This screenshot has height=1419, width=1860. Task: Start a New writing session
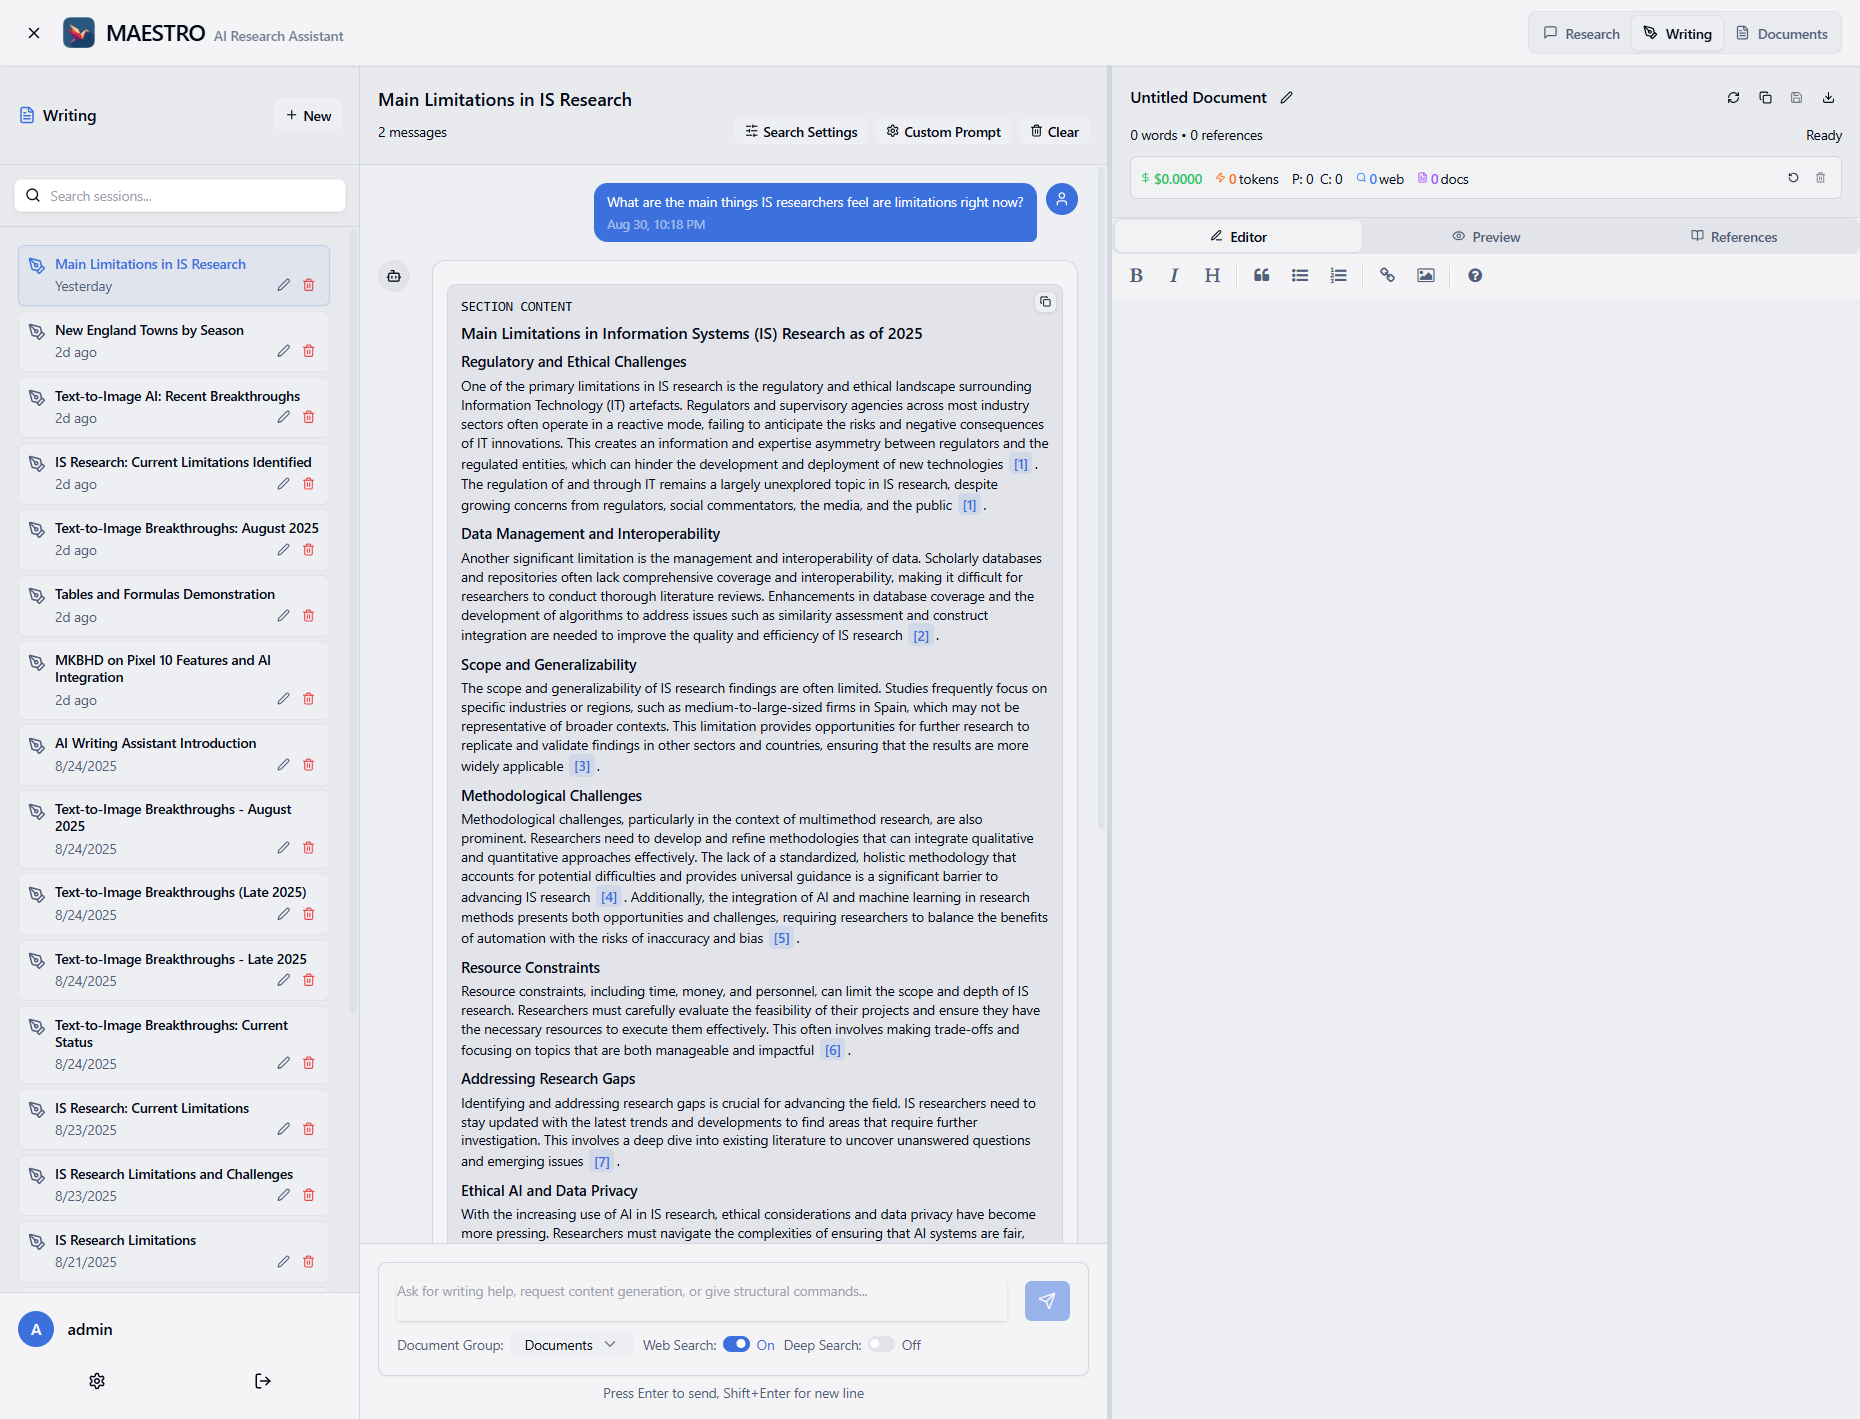(307, 115)
